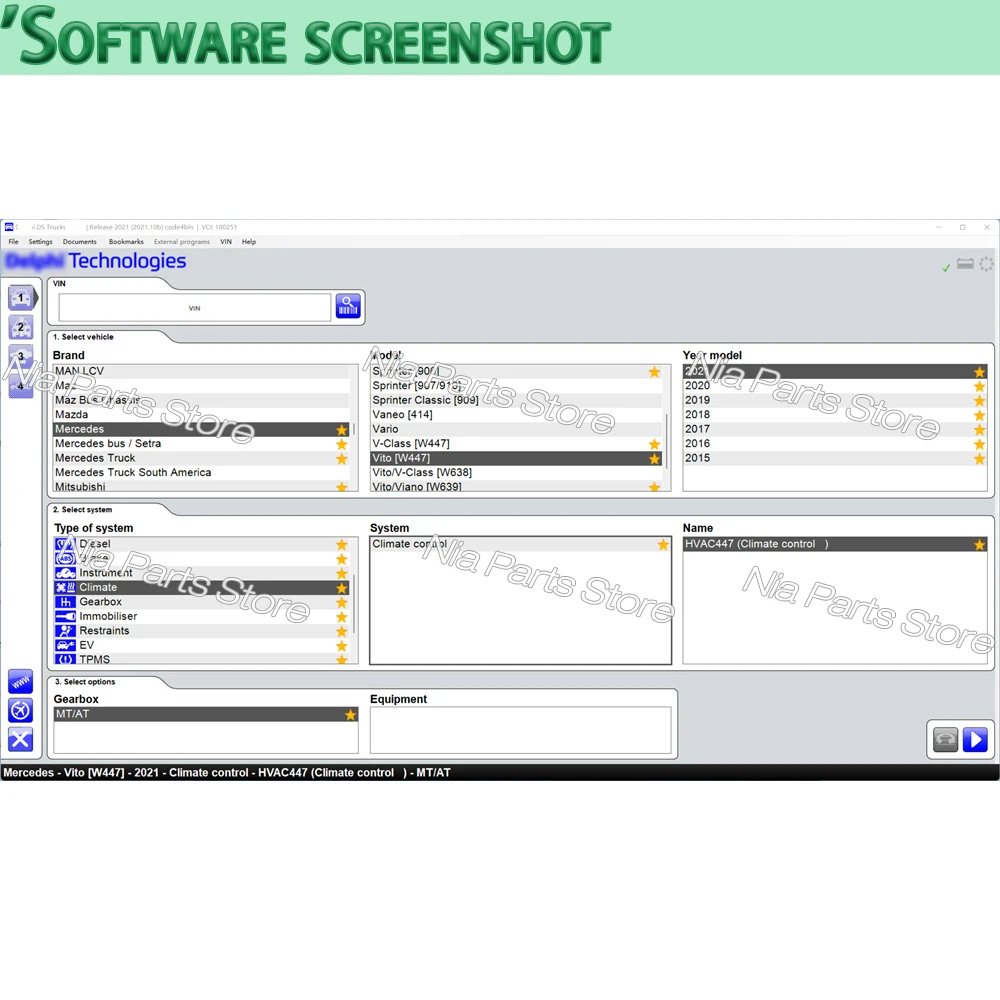Select Vito/Viano [W639] model
The image size is (1000, 1000).
pyautogui.click(x=517, y=486)
